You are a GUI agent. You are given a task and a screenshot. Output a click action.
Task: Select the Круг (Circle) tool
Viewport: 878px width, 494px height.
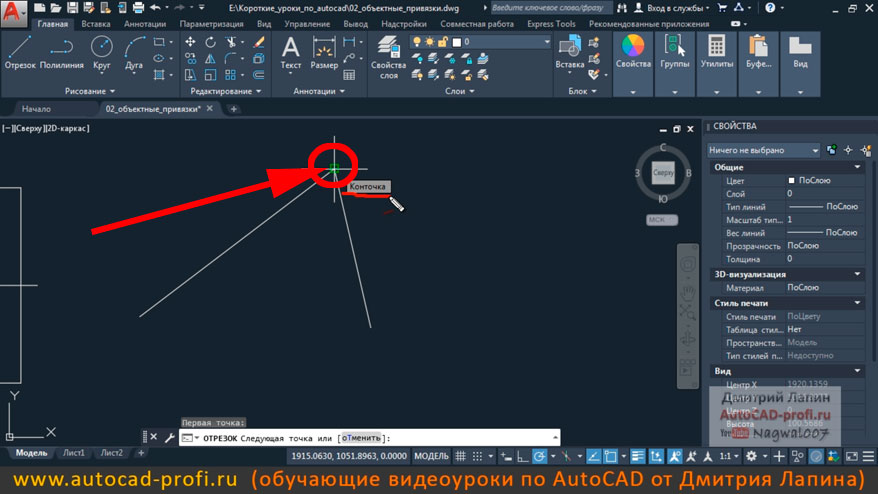pos(102,52)
